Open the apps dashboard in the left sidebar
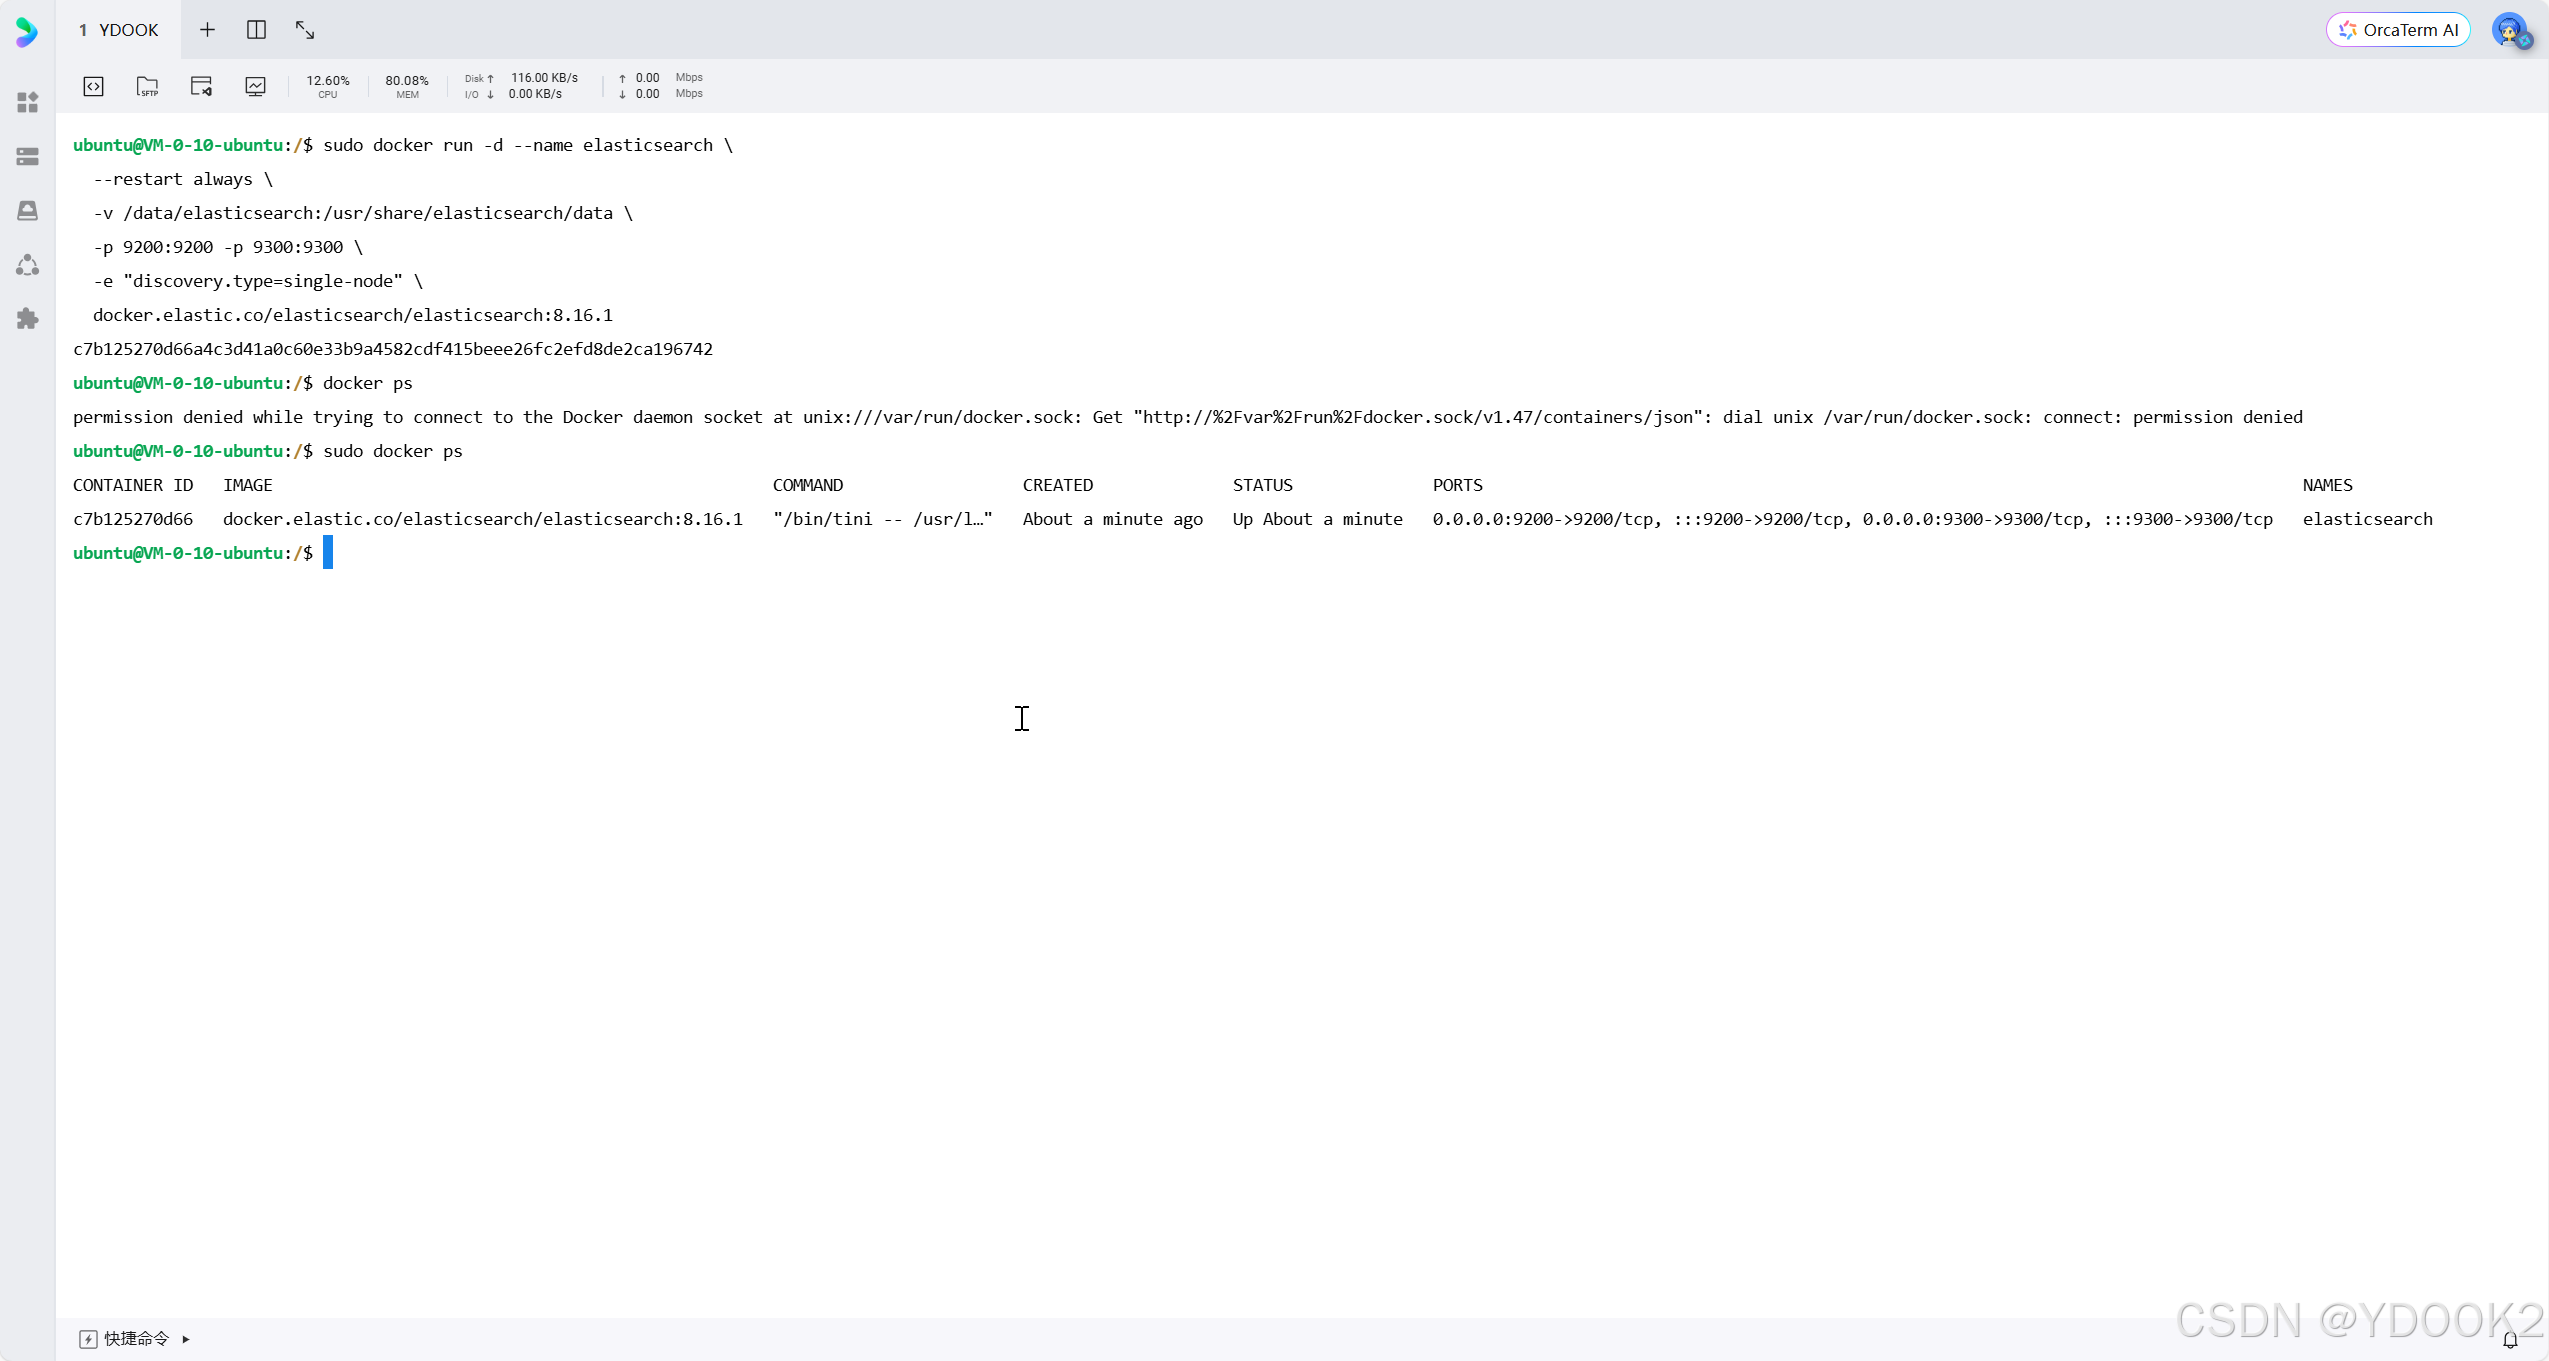Viewport: 2549px width, 1361px height. tap(27, 101)
